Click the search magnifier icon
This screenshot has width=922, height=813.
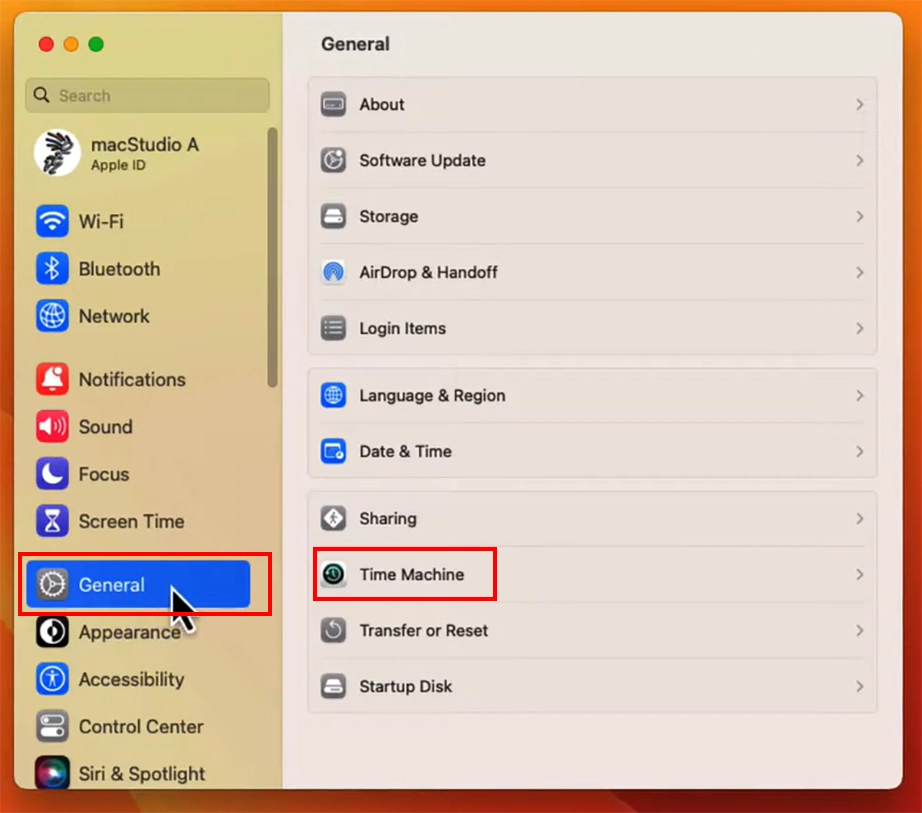[41, 95]
